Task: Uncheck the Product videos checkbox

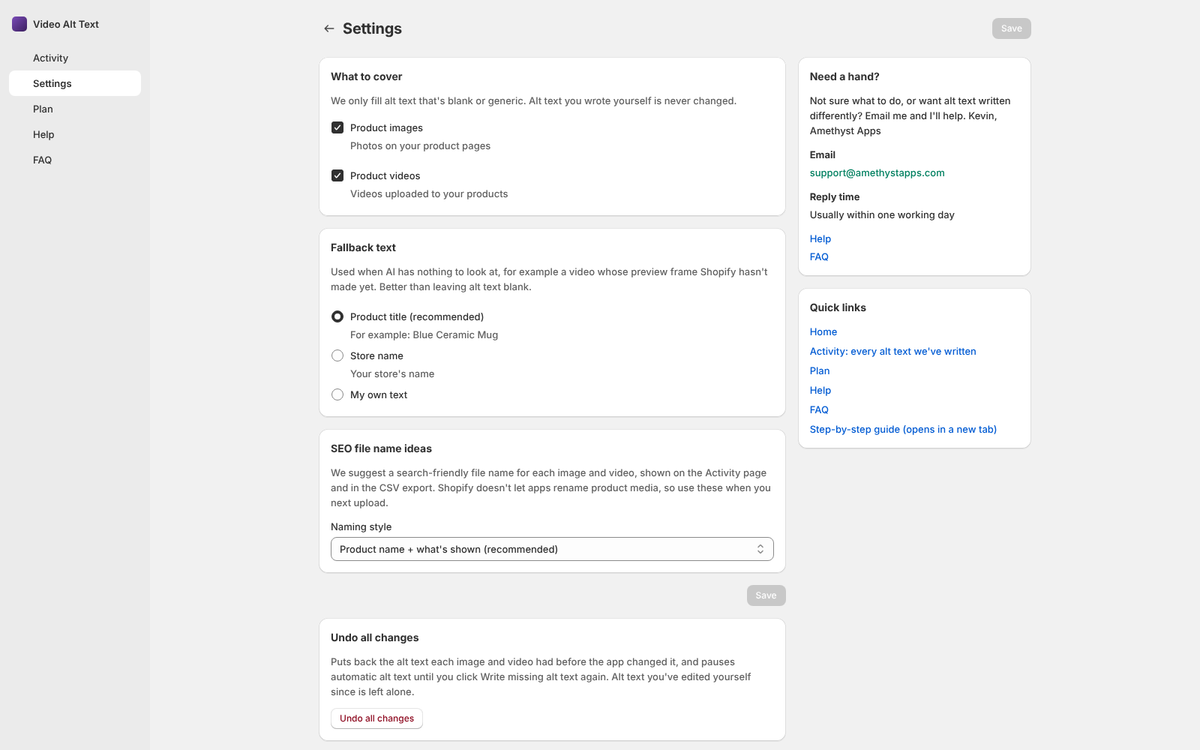Action: tap(337, 176)
